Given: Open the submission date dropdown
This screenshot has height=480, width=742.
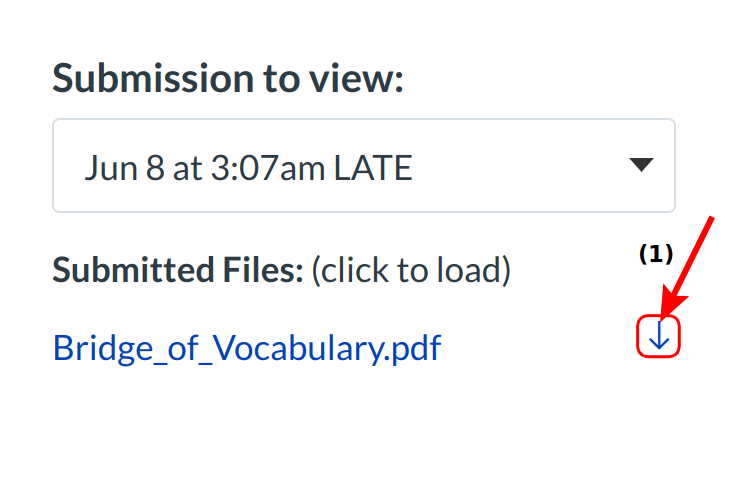Looking at the screenshot, I should pos(363,166).
